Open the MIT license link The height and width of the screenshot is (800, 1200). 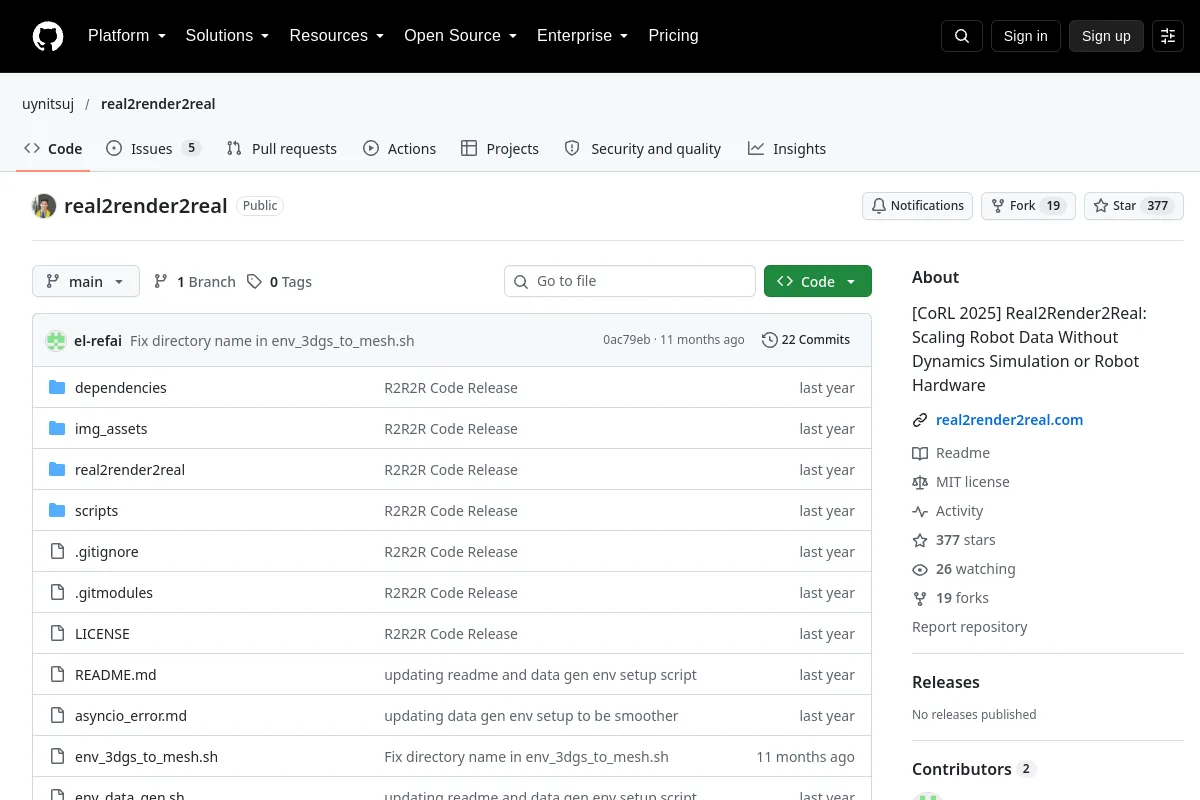(961, 482)
